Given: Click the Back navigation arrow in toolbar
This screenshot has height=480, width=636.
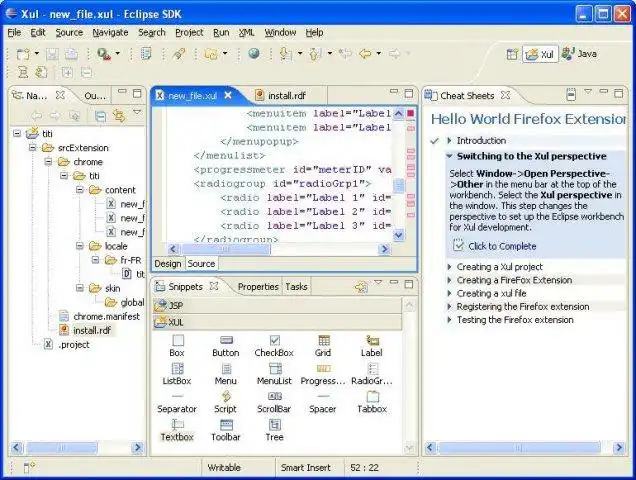Looking at the screenshot, I should [x=365, y=54].
